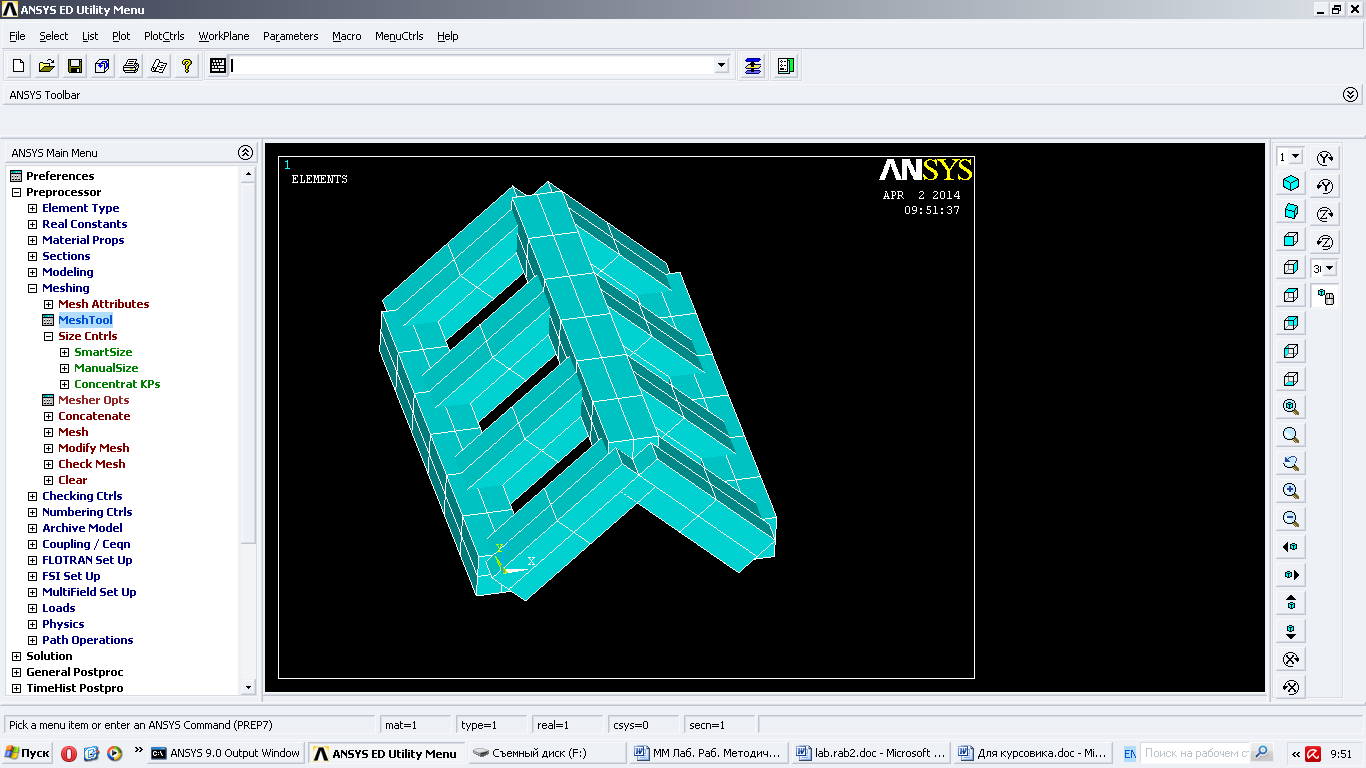This screenshot has height=768, width=1366.
Task: Open the rotation increment dropdown
Action: click(1330, 269)
